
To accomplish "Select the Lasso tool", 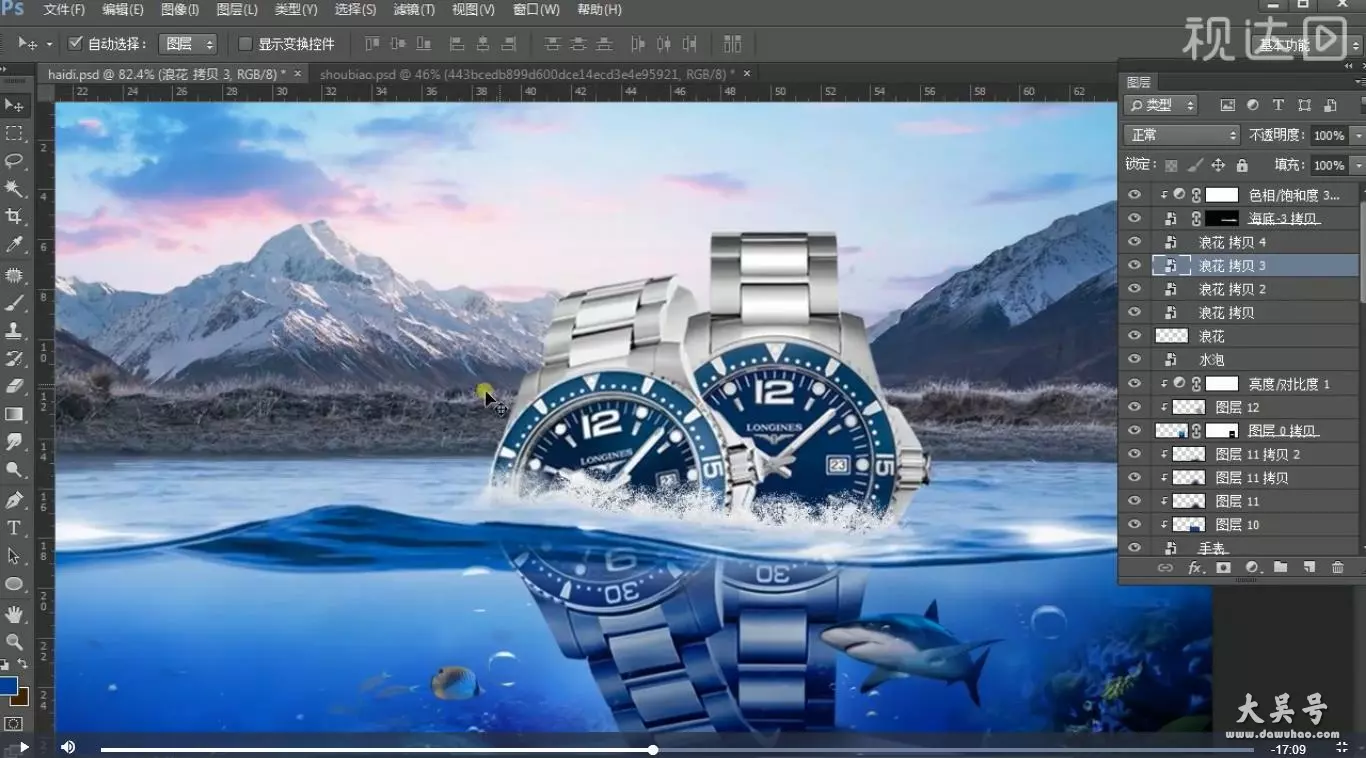I will (x=14, y=161).
